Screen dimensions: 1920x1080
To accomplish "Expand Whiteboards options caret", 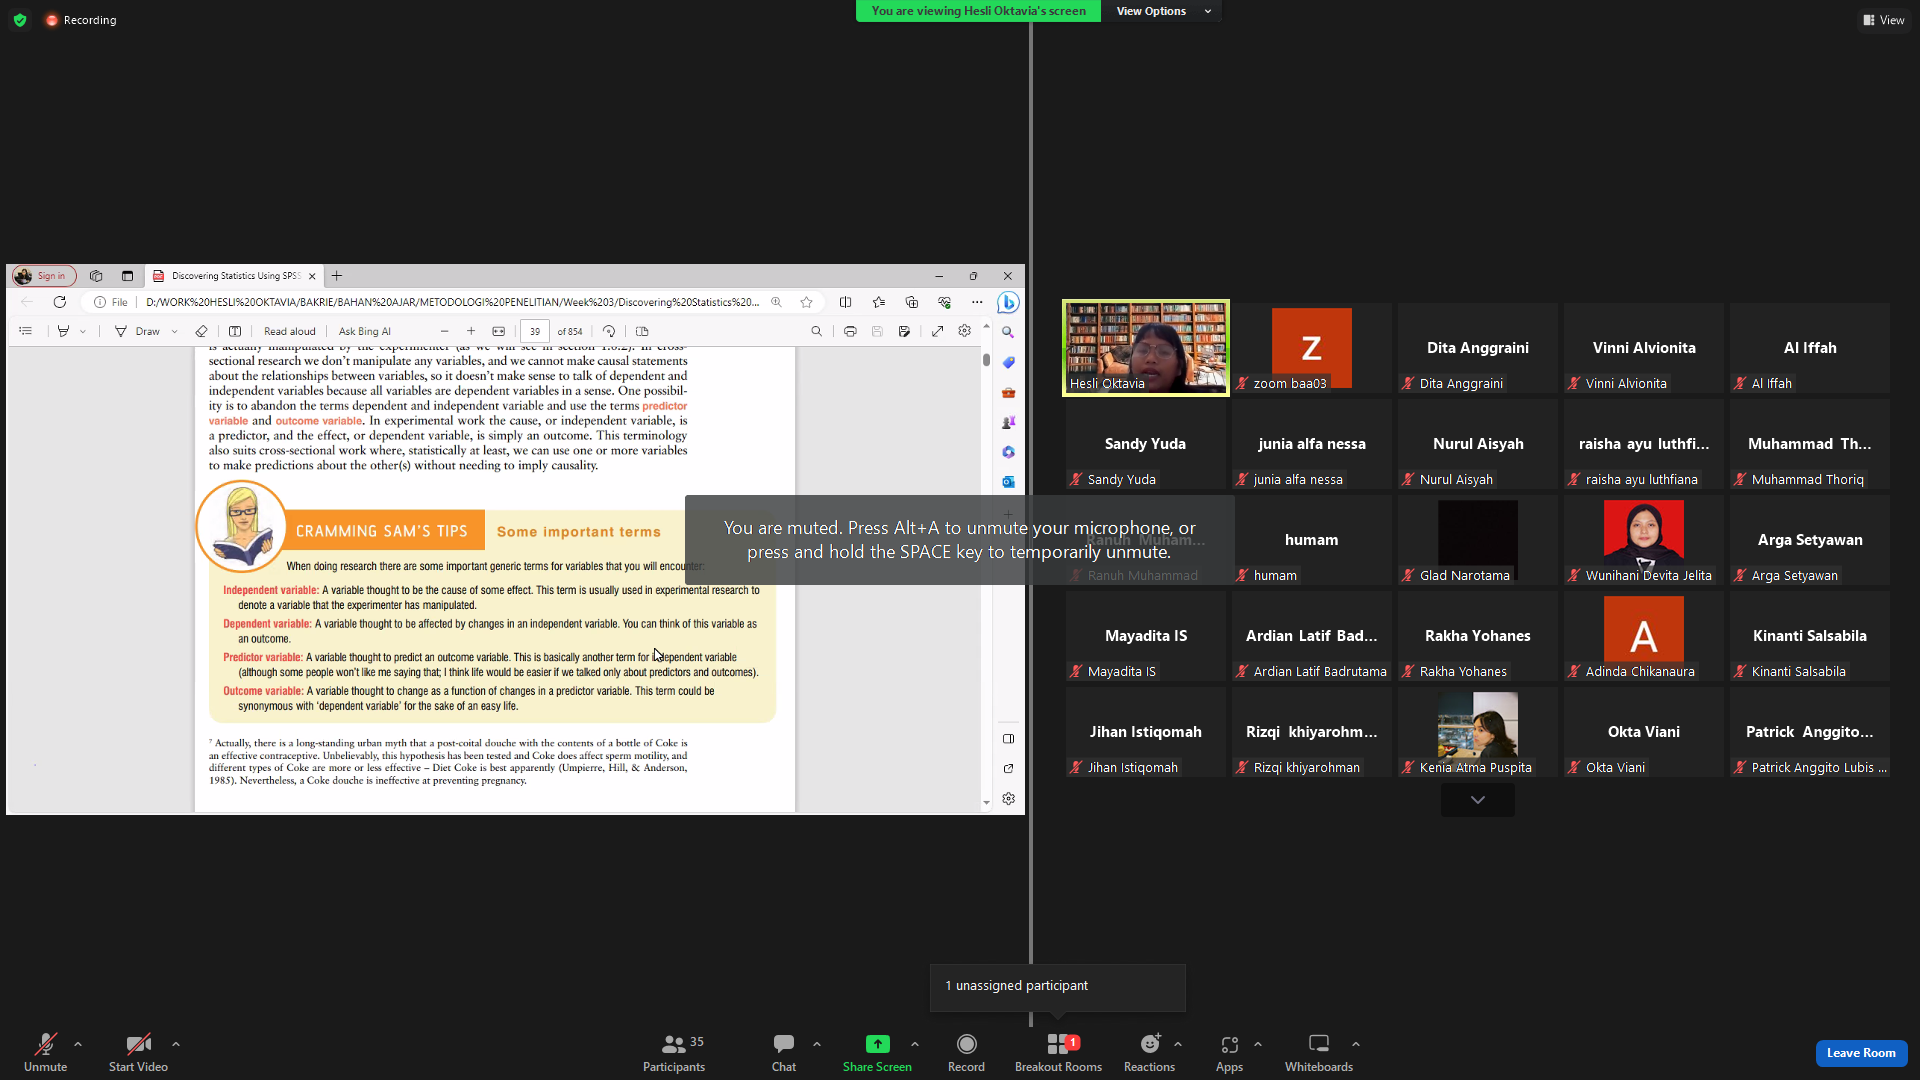I will 1356,1044.
